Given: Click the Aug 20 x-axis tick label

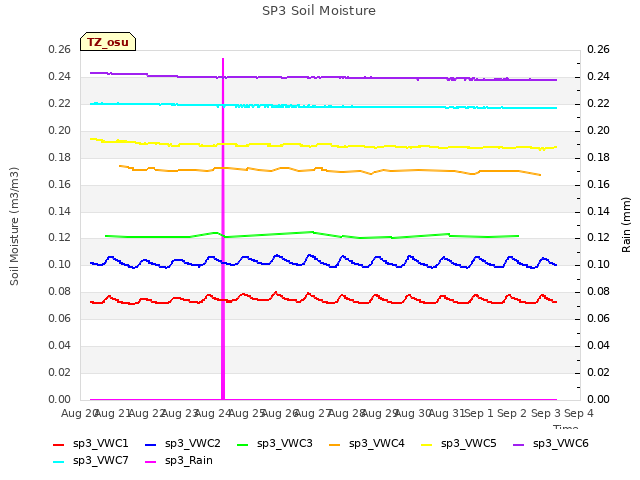Looking at the screenshot, I should click(x=80, y=413).
